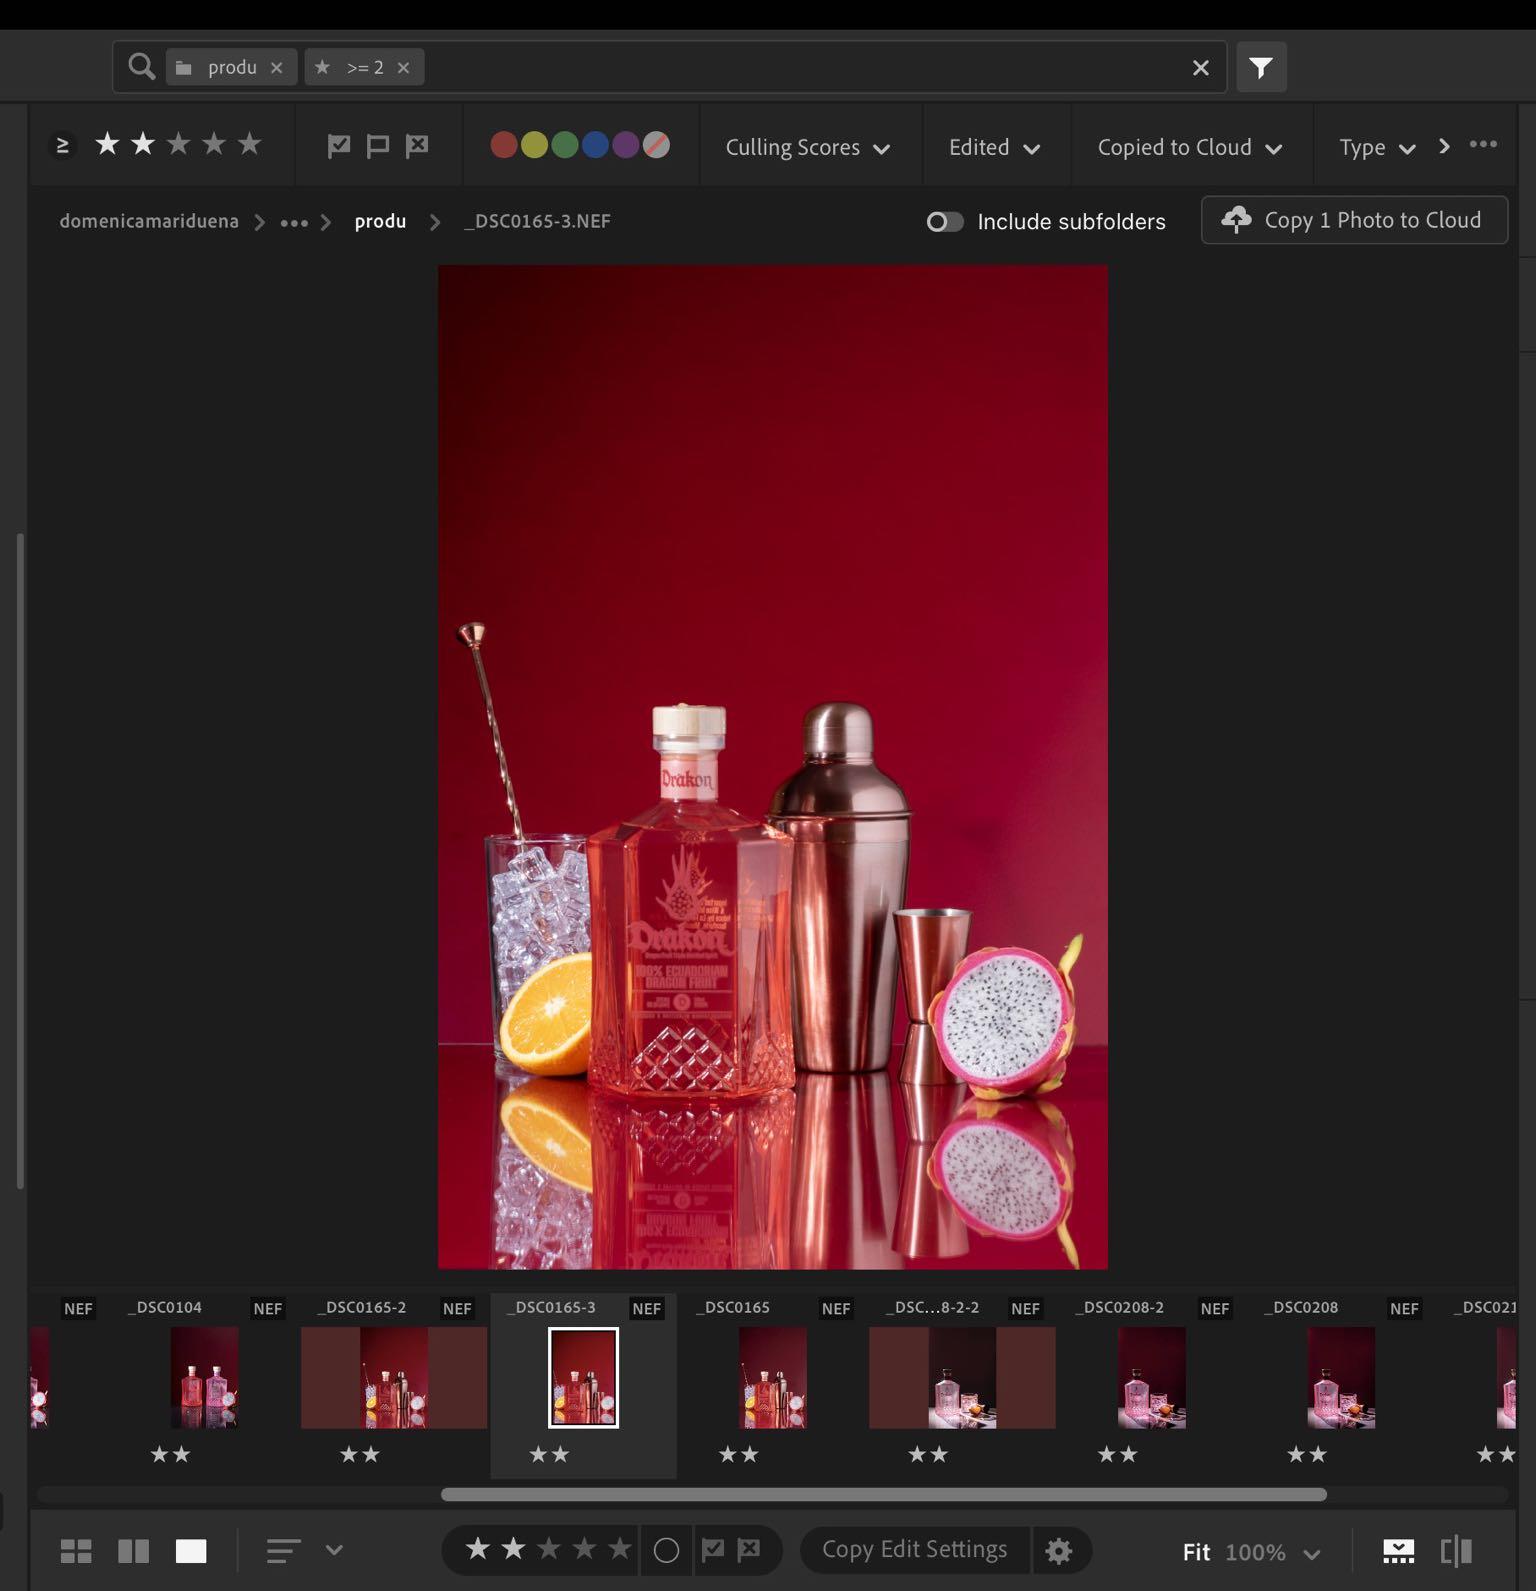Screen dimensions: 1536x1591
Task: Set one star rating in bottom toolbar
Action: point(478,1549)
